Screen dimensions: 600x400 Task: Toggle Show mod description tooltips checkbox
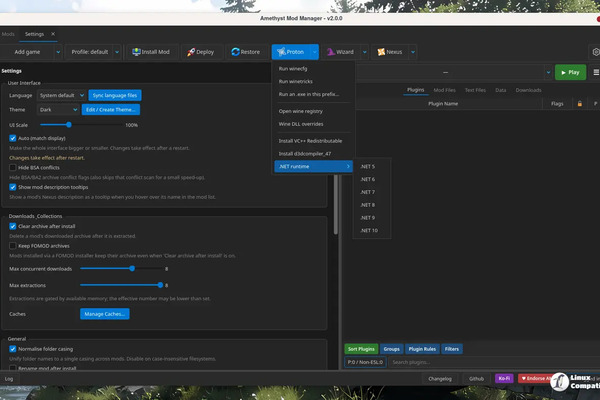pos(13,187)
